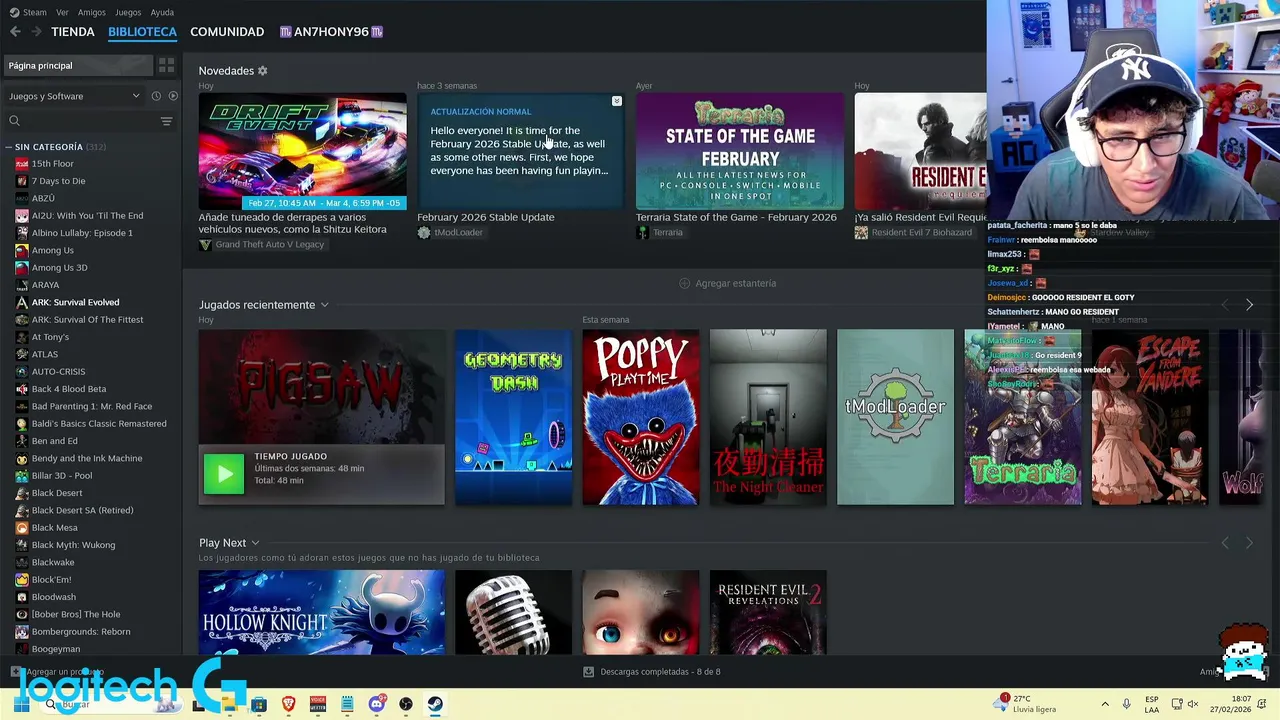
Task: Open Geometry Dash cover thumbnail
Action: [513, 417]
